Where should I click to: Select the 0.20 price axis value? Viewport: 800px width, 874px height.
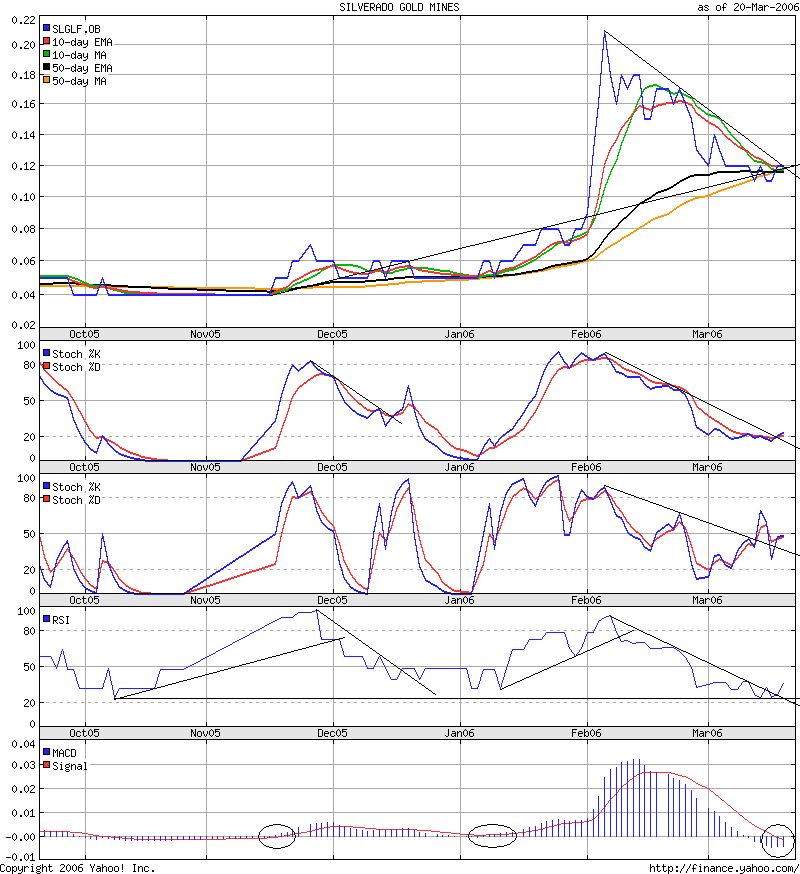(23, 45)
